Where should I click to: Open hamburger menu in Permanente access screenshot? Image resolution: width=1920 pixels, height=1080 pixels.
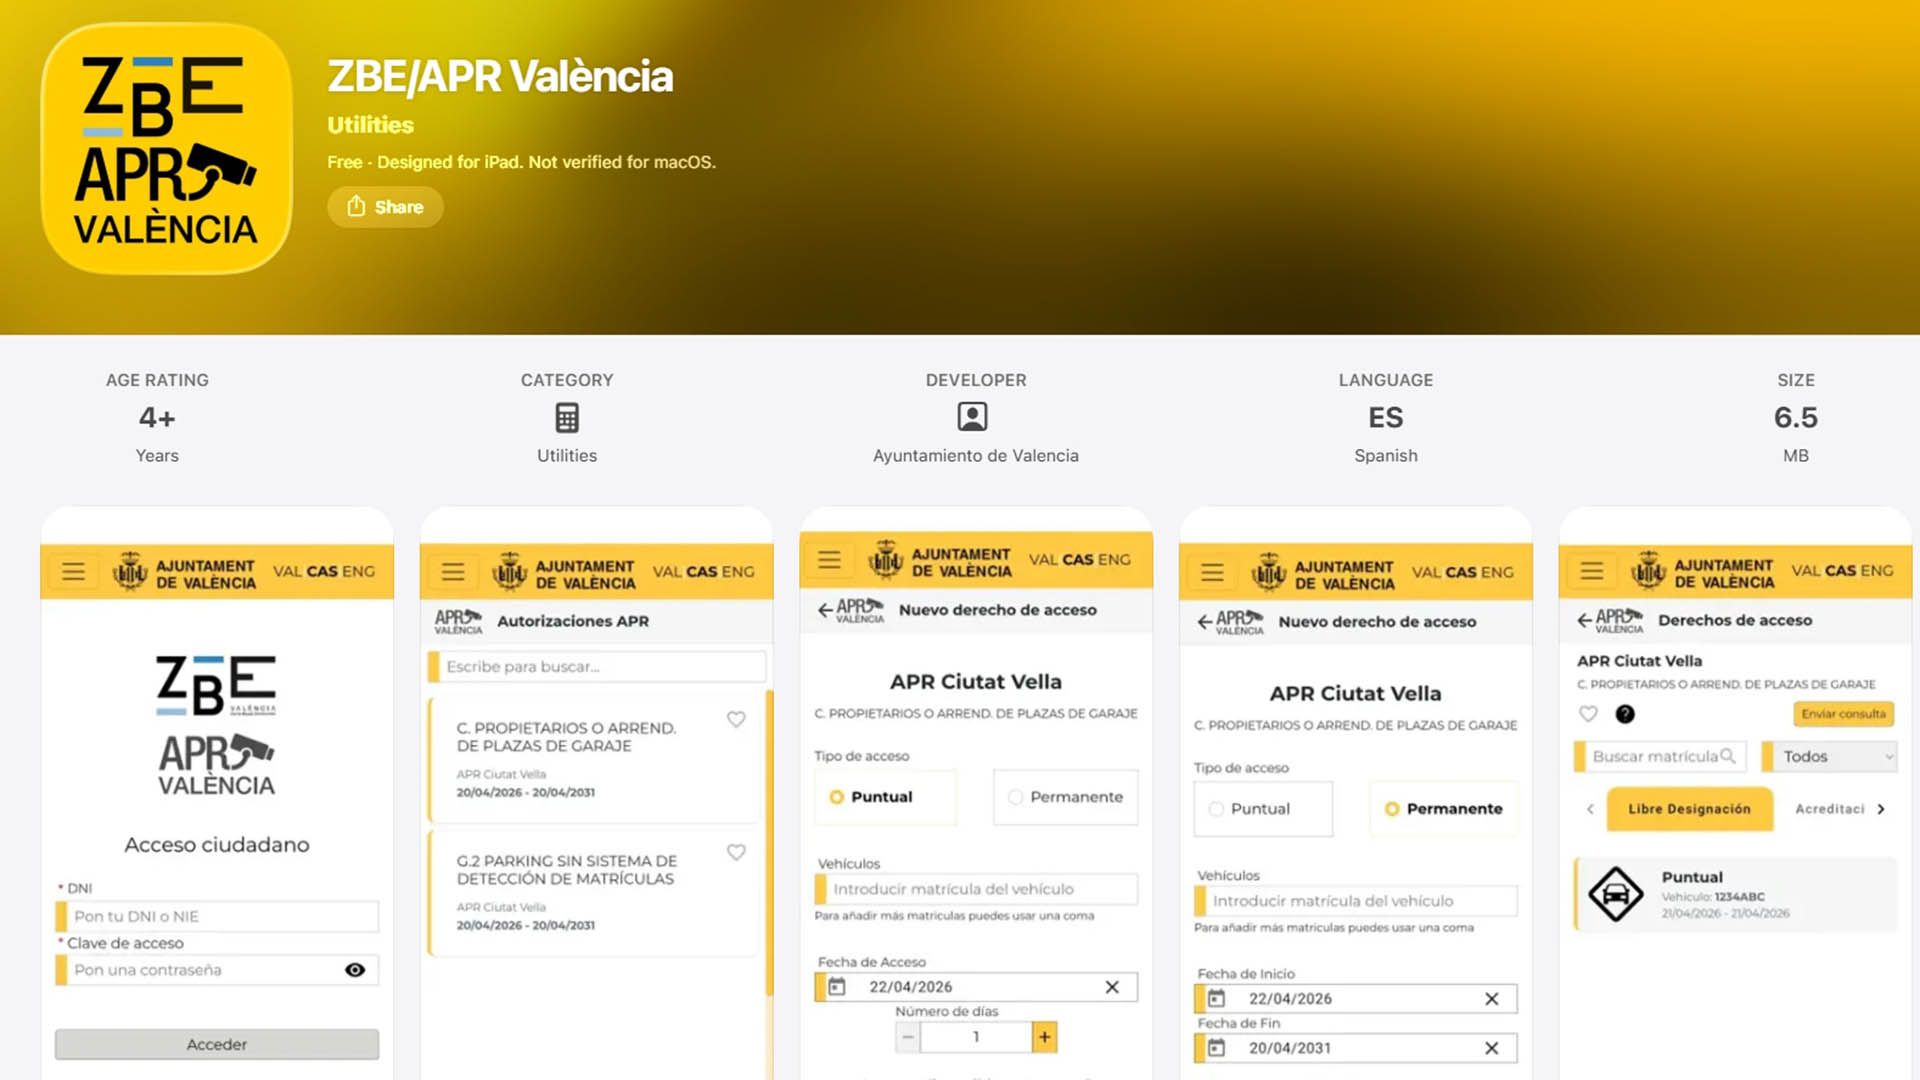[x=1212, y=572]
